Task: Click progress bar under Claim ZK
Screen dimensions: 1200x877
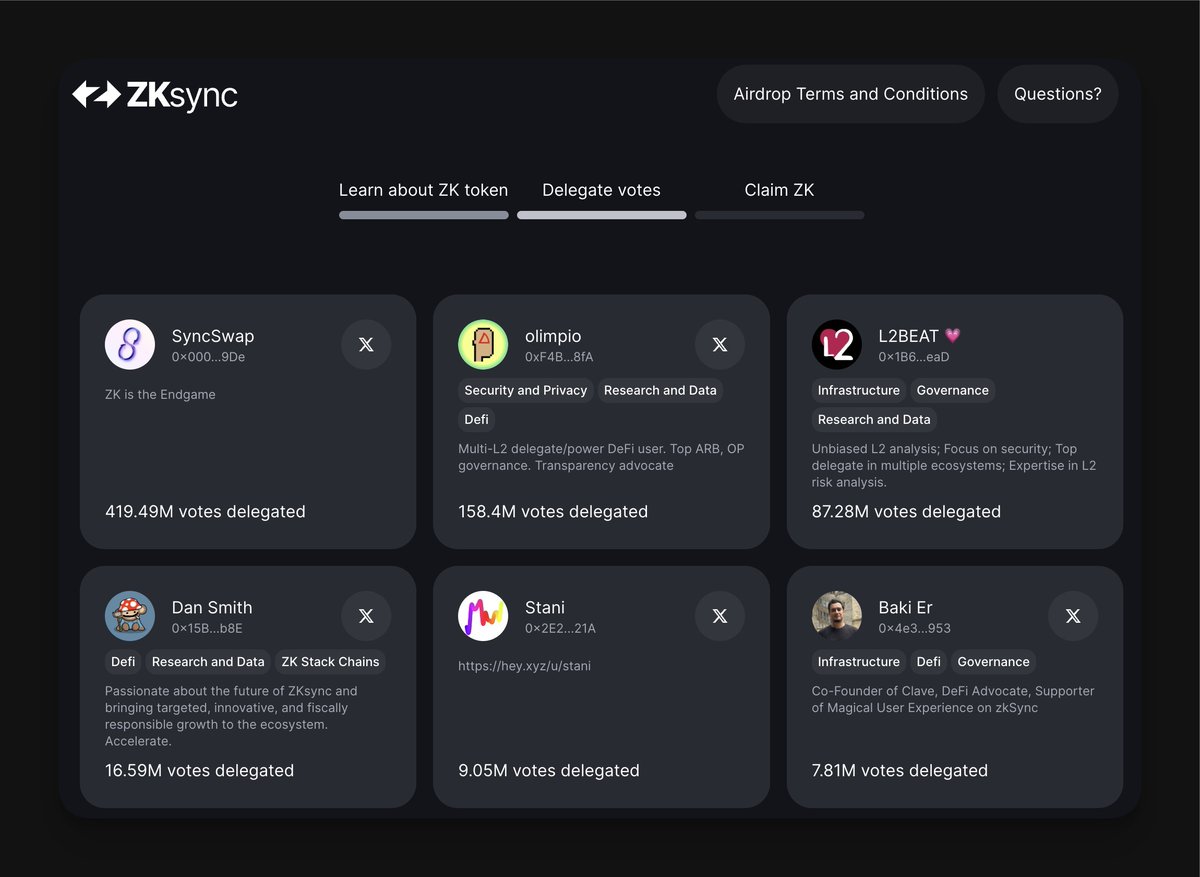Action: coord(780,215)
